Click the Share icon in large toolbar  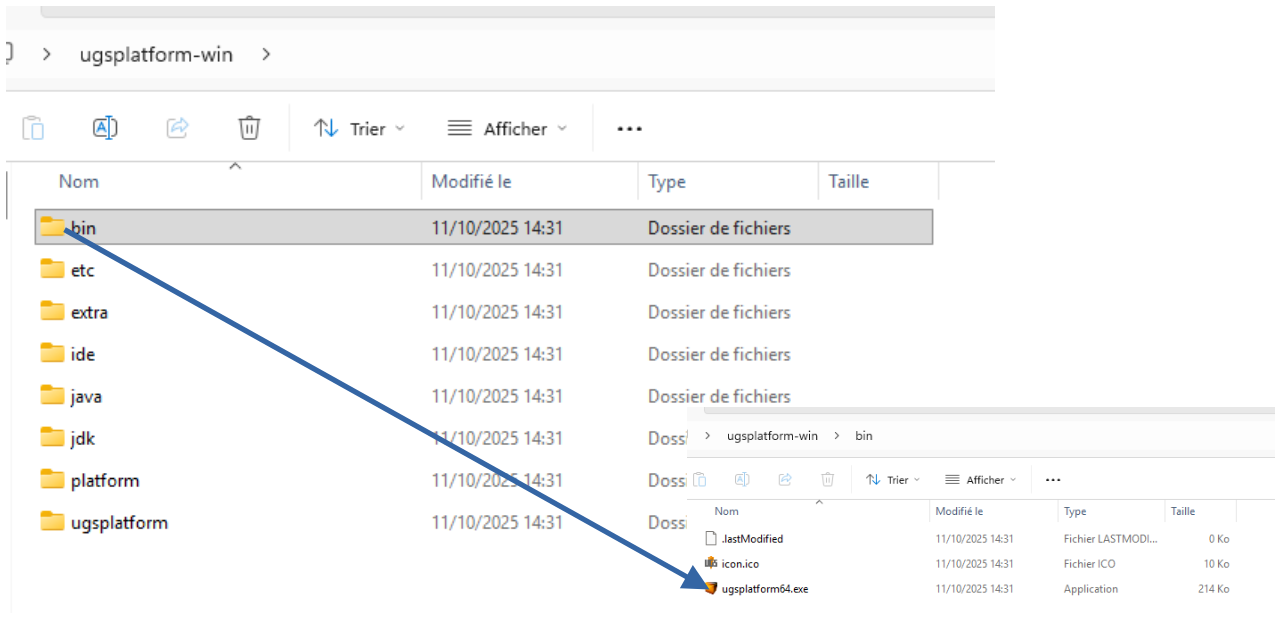click(177, 128)
